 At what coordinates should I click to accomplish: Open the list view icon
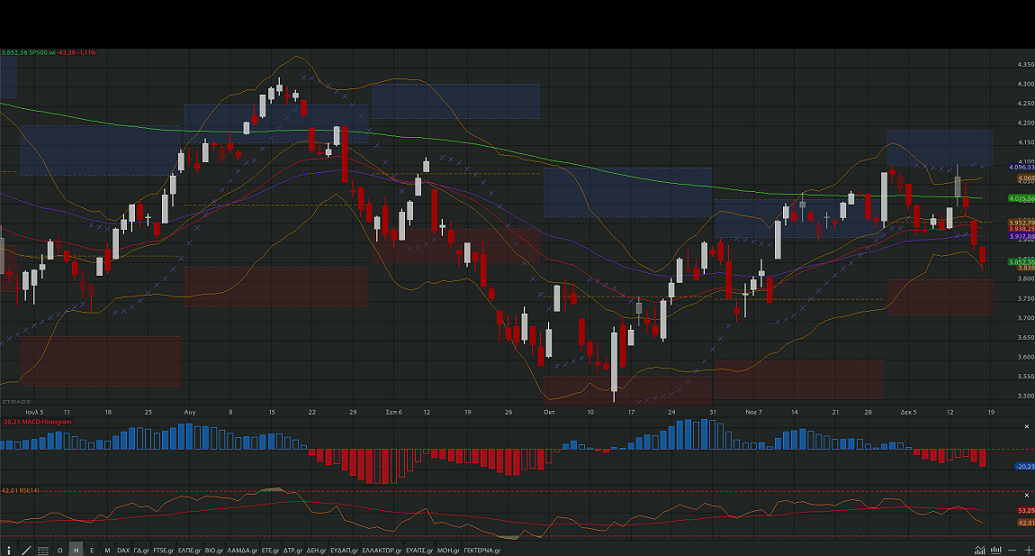(43, 550)
